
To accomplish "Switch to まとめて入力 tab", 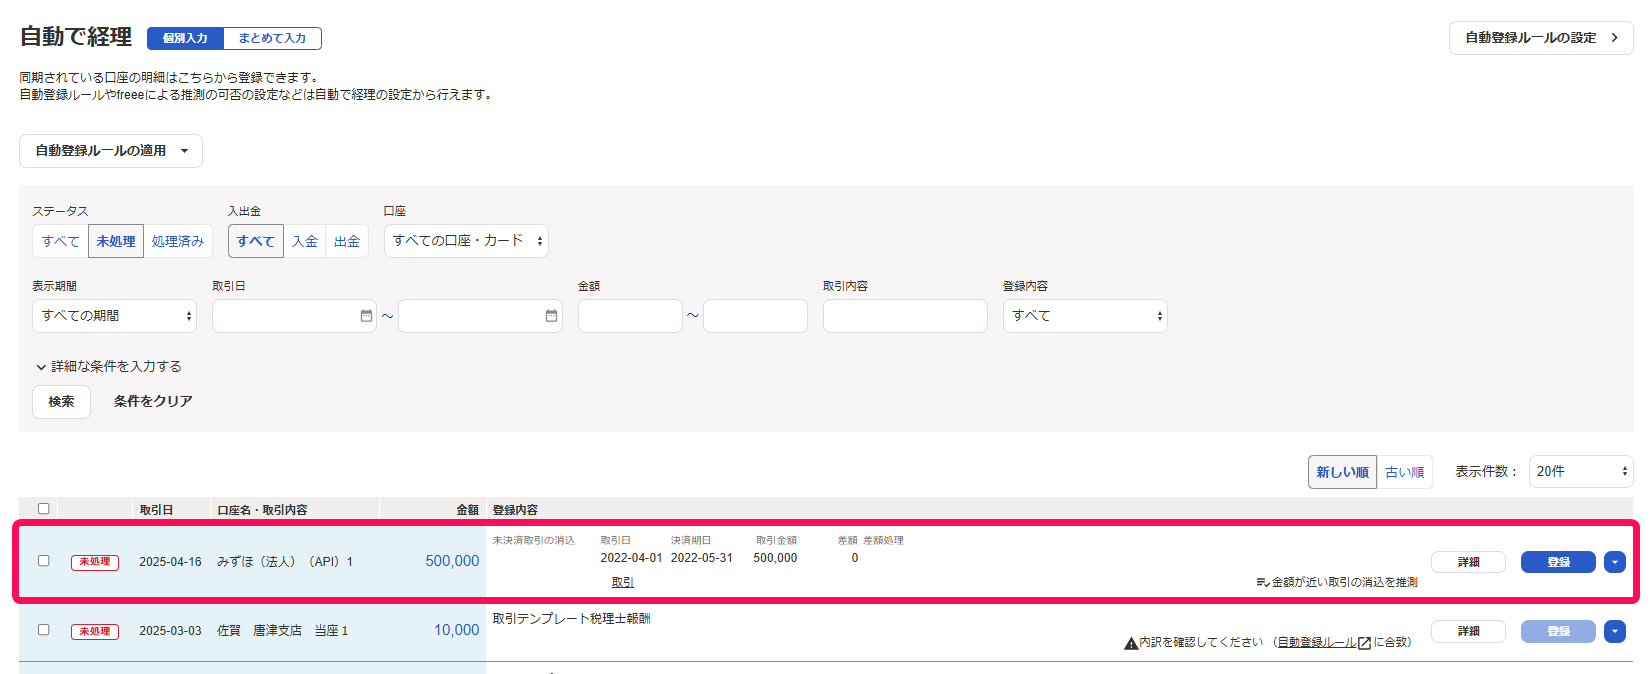I will tap(272, 38).
